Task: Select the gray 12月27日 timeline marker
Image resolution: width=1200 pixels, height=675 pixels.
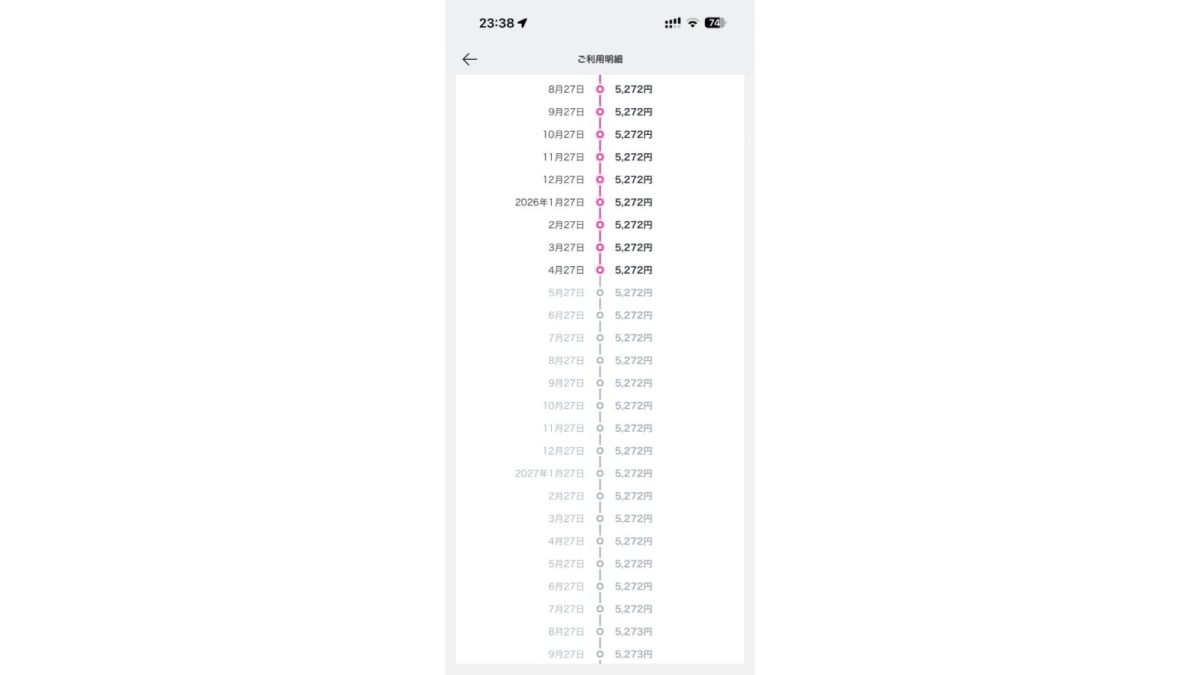Action: (600, 451)
